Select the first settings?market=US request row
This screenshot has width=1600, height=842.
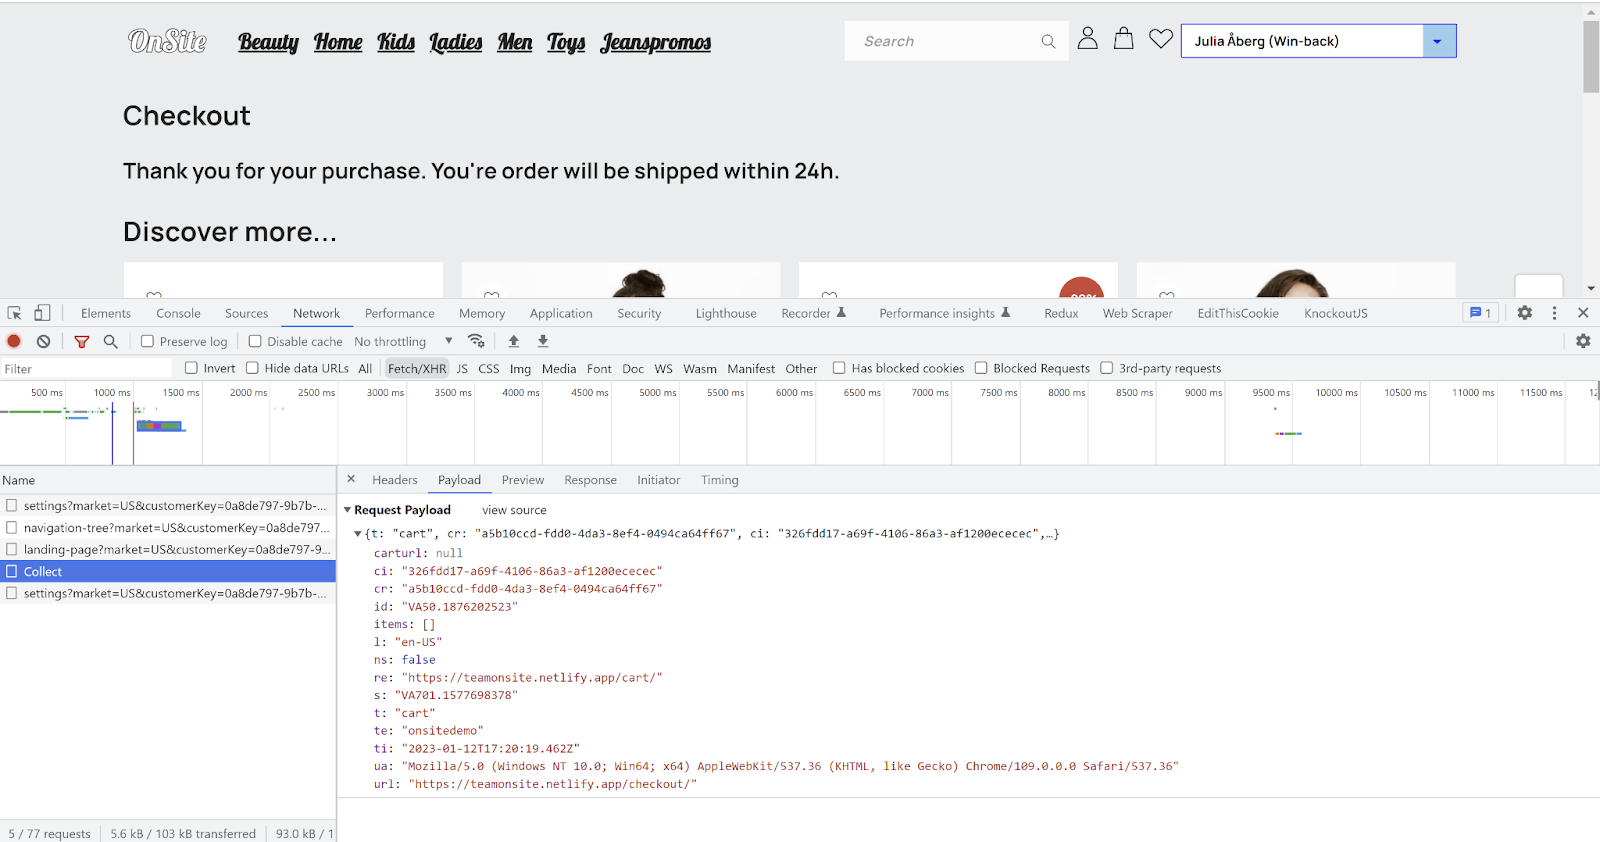[168, 505]
